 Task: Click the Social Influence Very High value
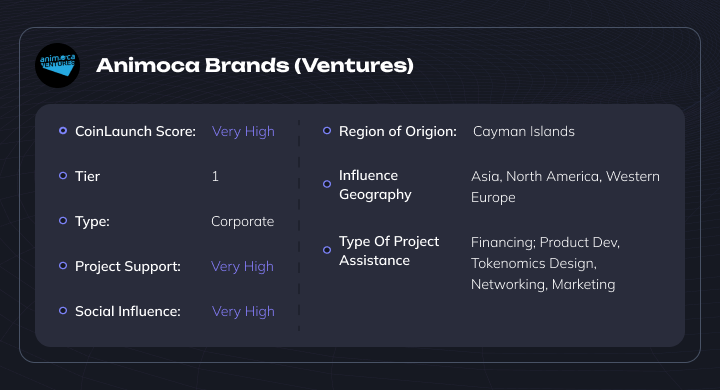(x=243, y=311)
